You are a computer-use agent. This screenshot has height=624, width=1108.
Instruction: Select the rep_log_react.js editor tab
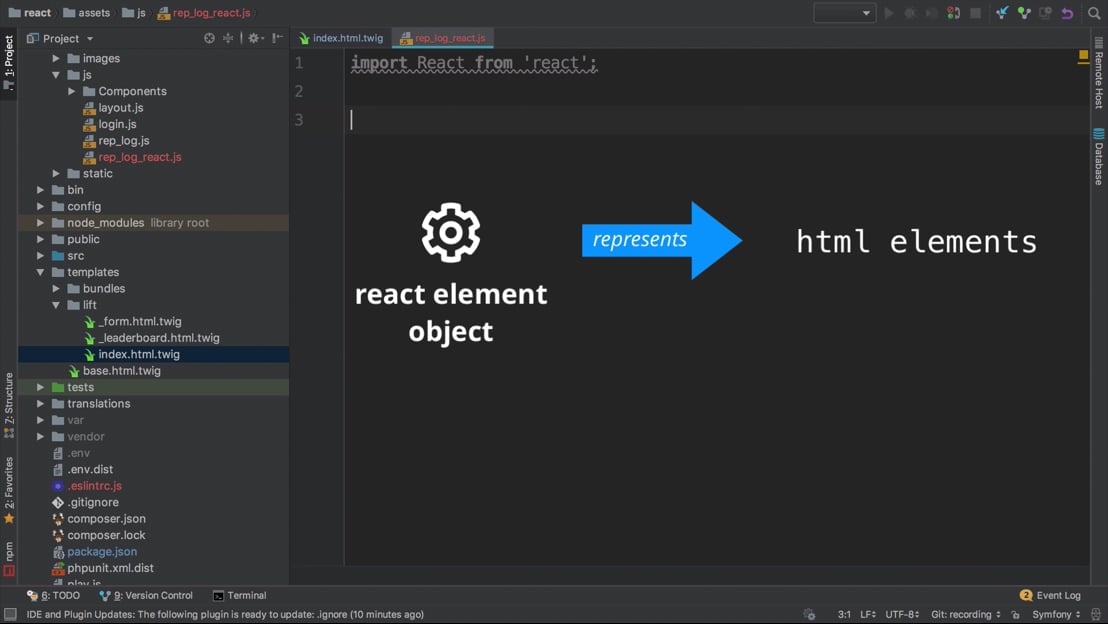[x=443, y=38]
